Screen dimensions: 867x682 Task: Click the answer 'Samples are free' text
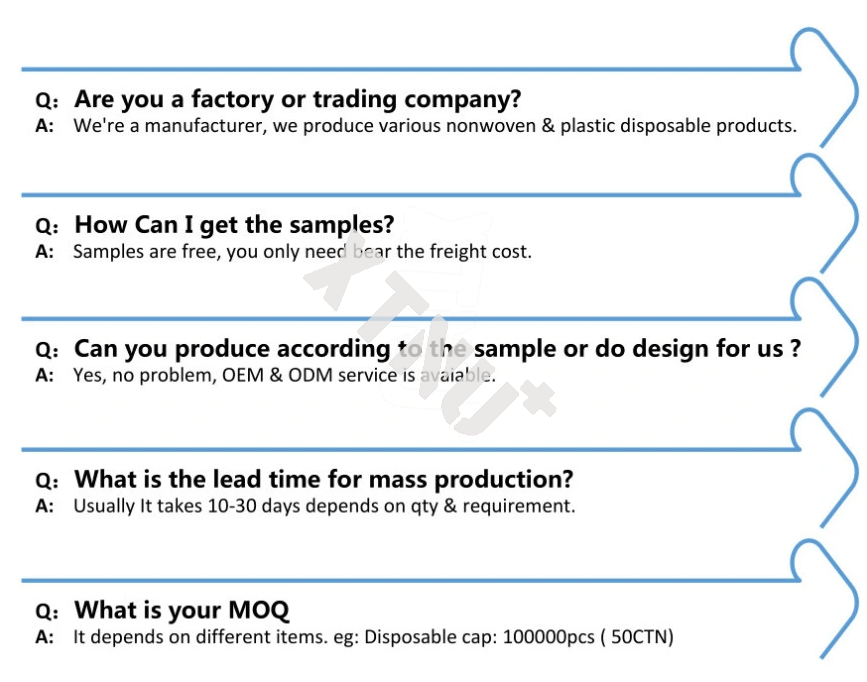(x=302, y=252)
